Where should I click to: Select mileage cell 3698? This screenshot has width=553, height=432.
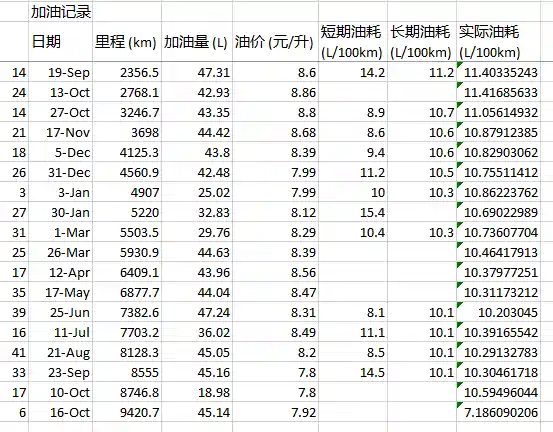pyautogui.click(x=127, y=132)
